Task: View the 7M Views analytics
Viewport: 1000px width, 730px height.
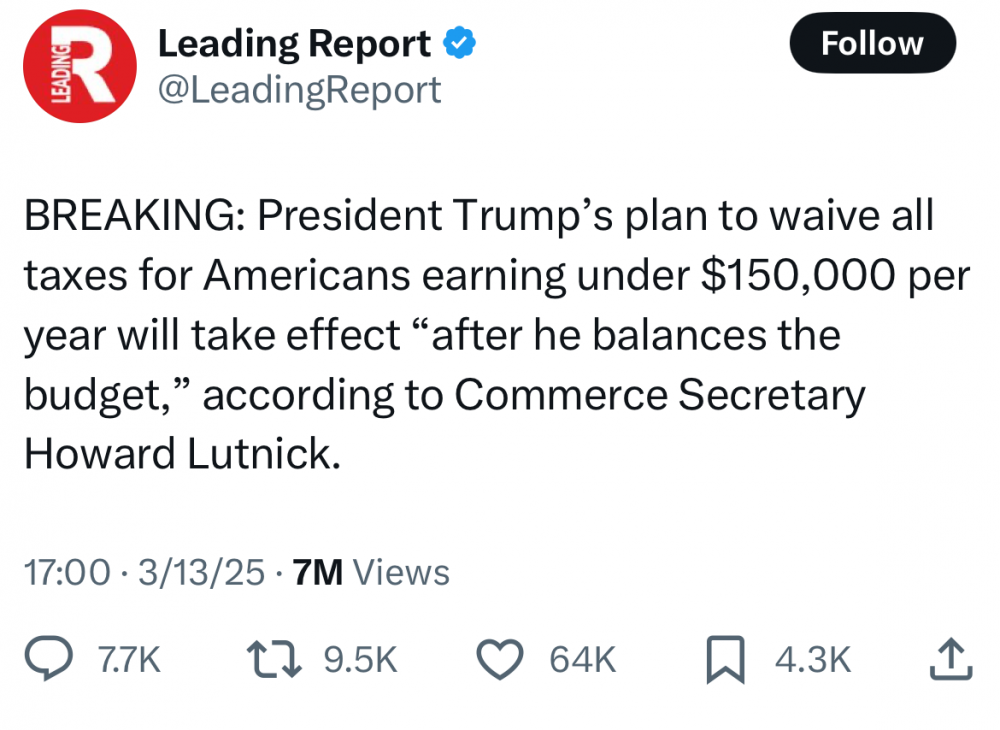Action: click(x=369, y=573)
